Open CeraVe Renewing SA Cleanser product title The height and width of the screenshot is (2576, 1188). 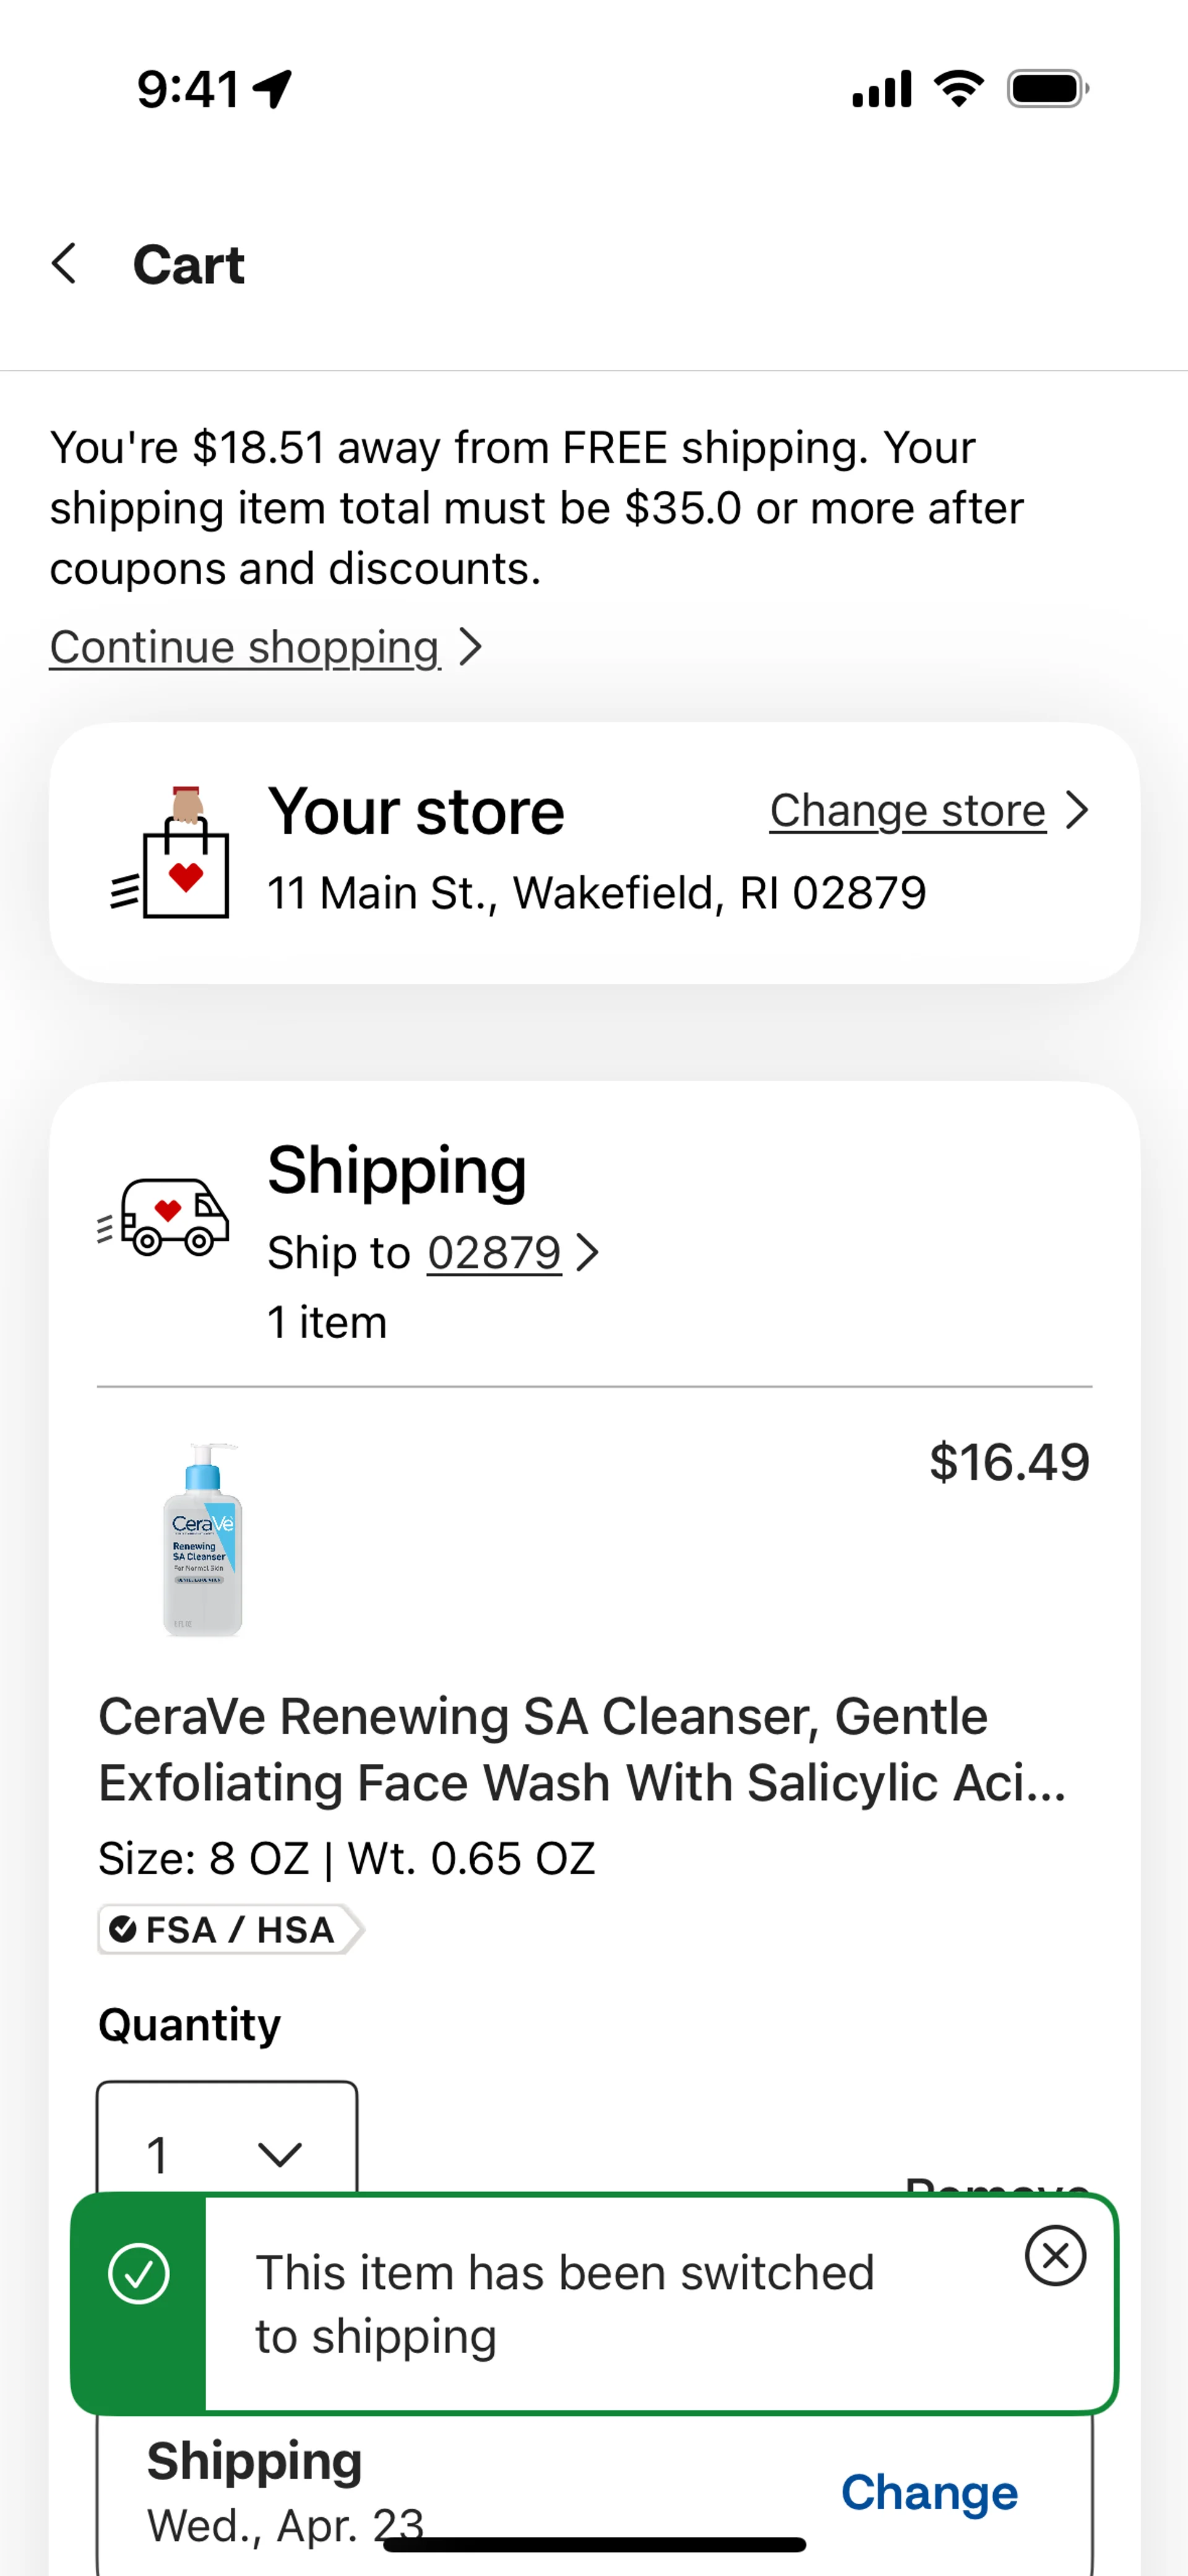pyautogui.click(x=582, y=1749)
